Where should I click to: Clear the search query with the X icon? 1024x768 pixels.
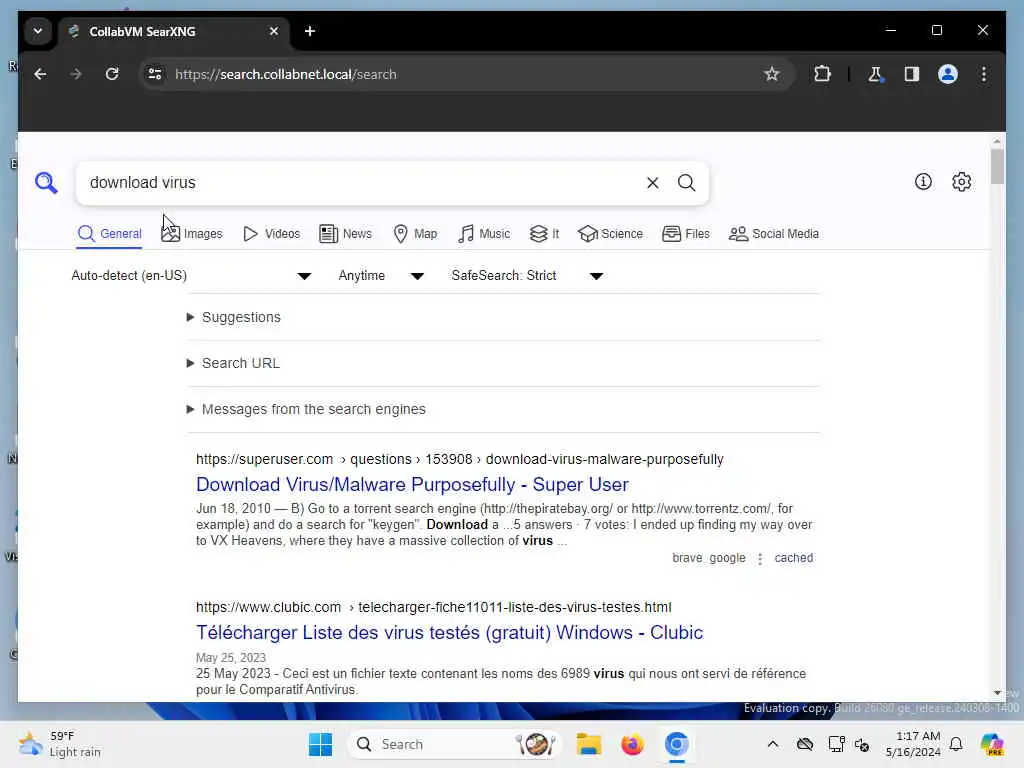pyautogui.click(x=652, y=183)
